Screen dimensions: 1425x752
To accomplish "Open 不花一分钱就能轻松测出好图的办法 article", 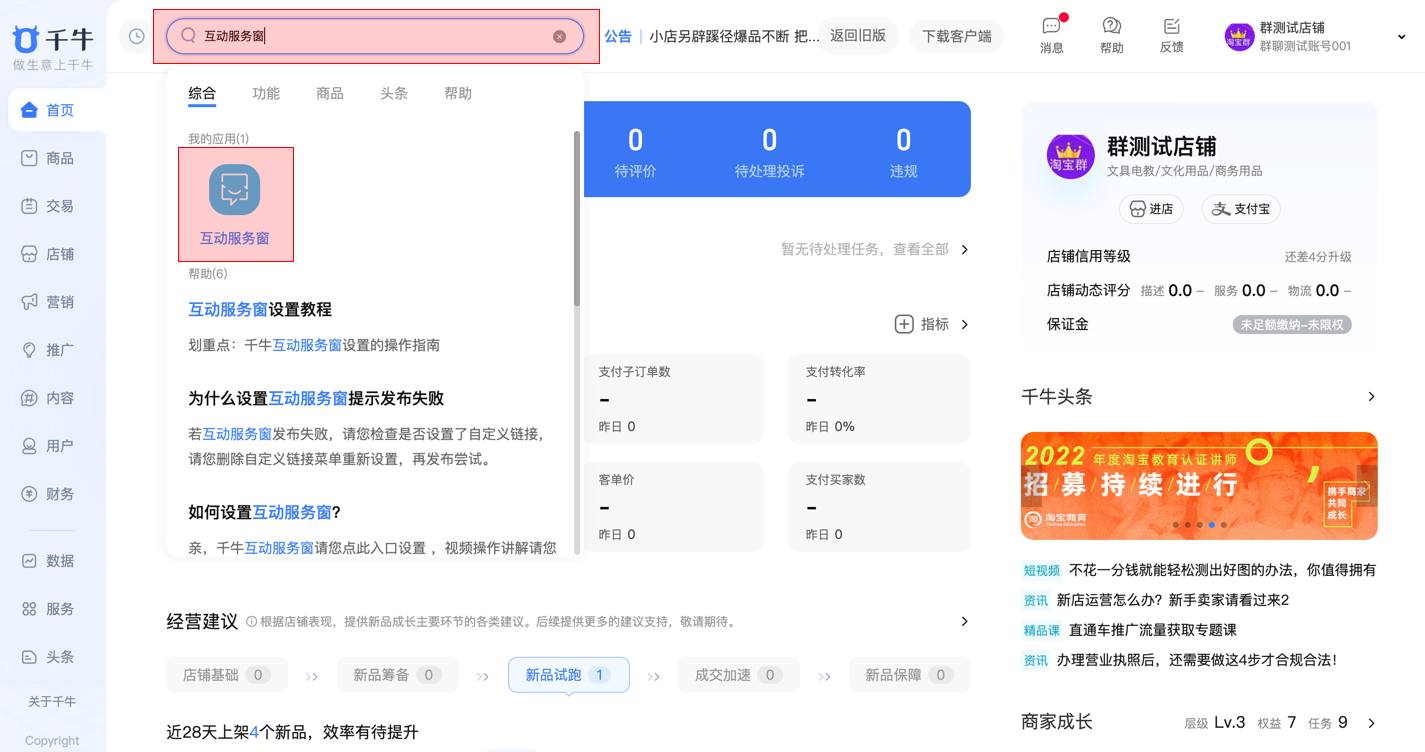I will click(x=1222, y=570).
